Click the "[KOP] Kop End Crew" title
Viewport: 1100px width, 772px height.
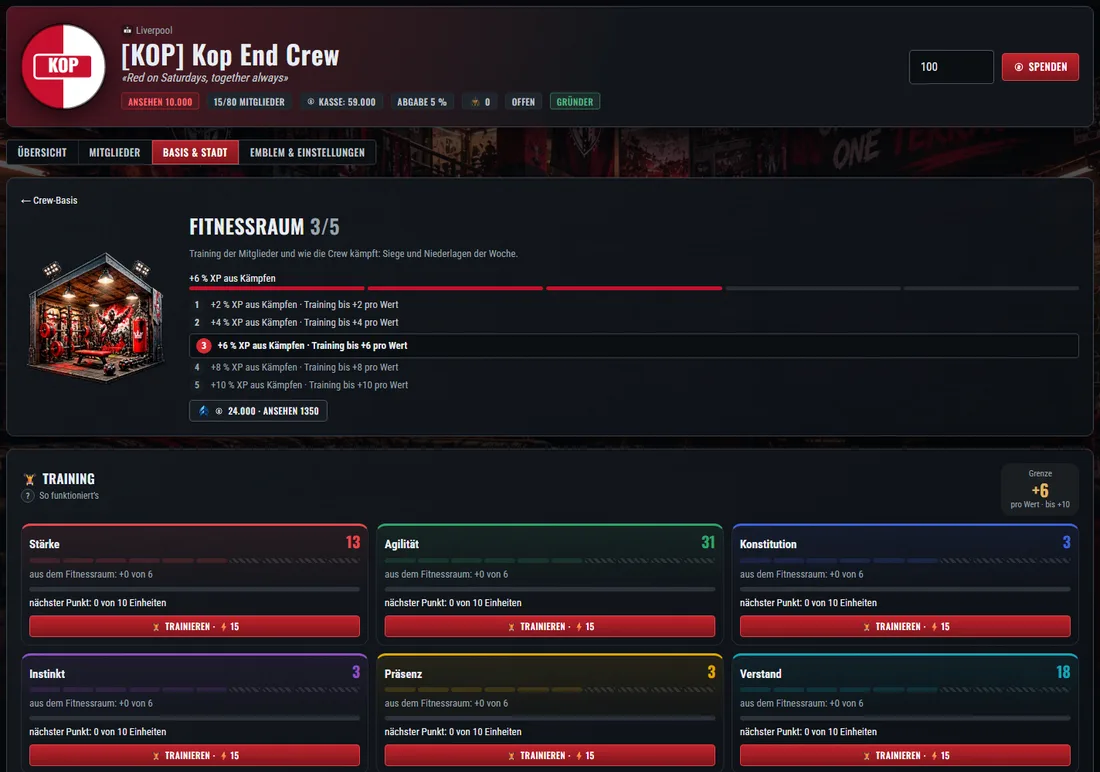(230, 55)
